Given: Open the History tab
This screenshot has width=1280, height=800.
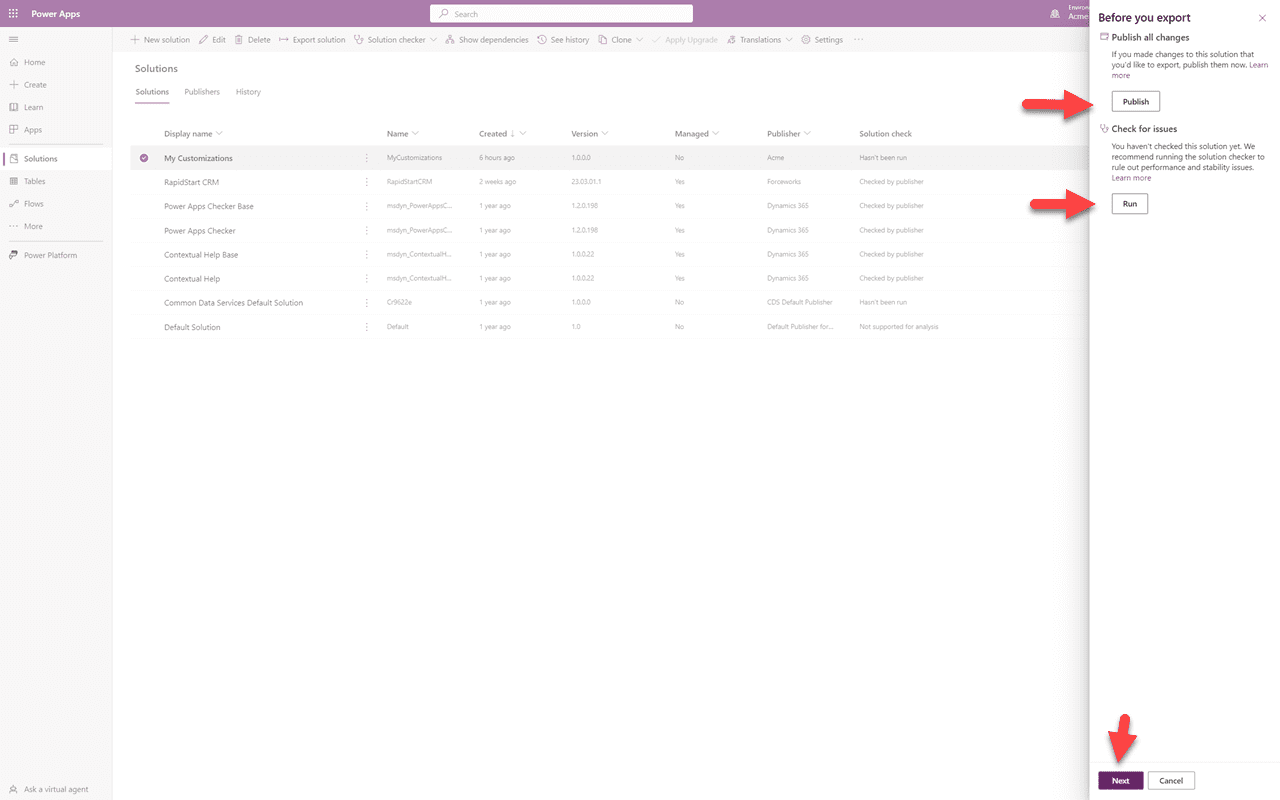Looking at the screenshot, I should pyautogui.click(x=248, y=91).
